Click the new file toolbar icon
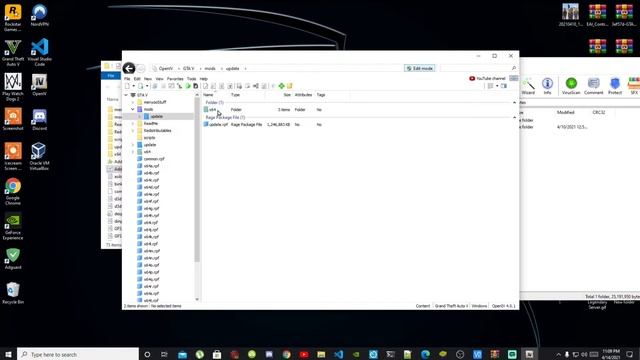This screenshot has height=360, width=640. (x=127, y=86)
